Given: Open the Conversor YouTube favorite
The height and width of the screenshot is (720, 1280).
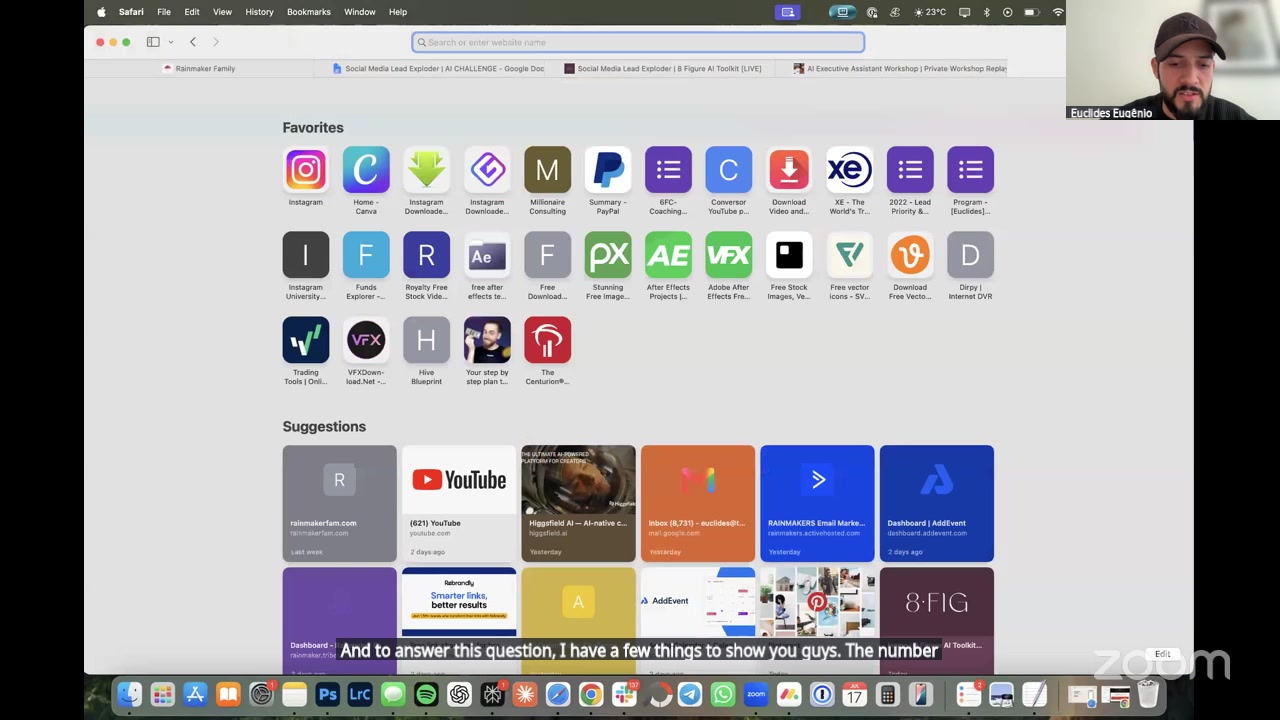Looking at the screenshot, I should (x=728, y=170).
